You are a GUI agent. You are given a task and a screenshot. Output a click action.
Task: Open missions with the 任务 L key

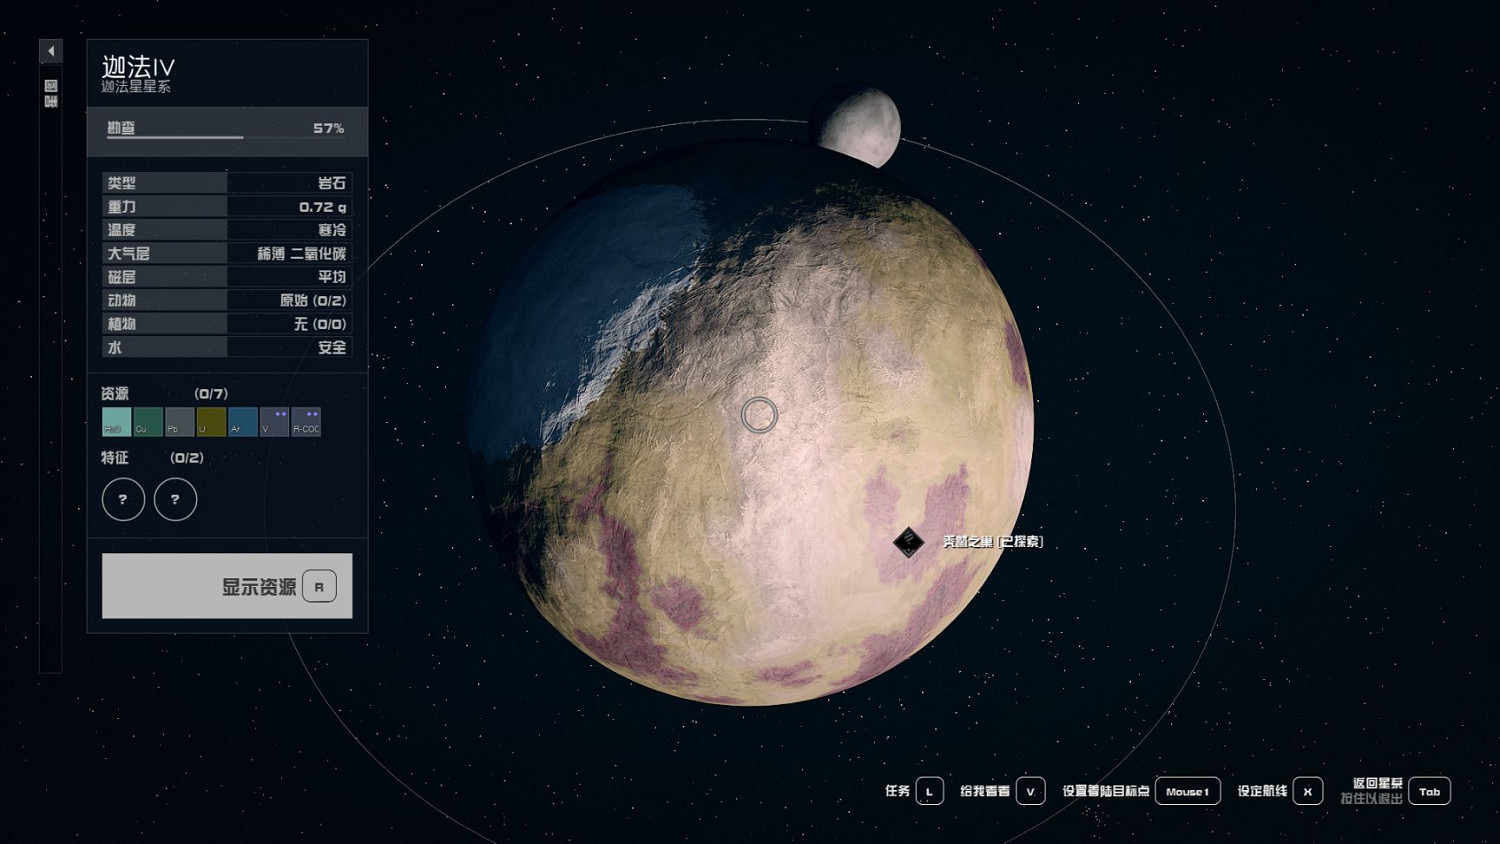tap(929, 791)
